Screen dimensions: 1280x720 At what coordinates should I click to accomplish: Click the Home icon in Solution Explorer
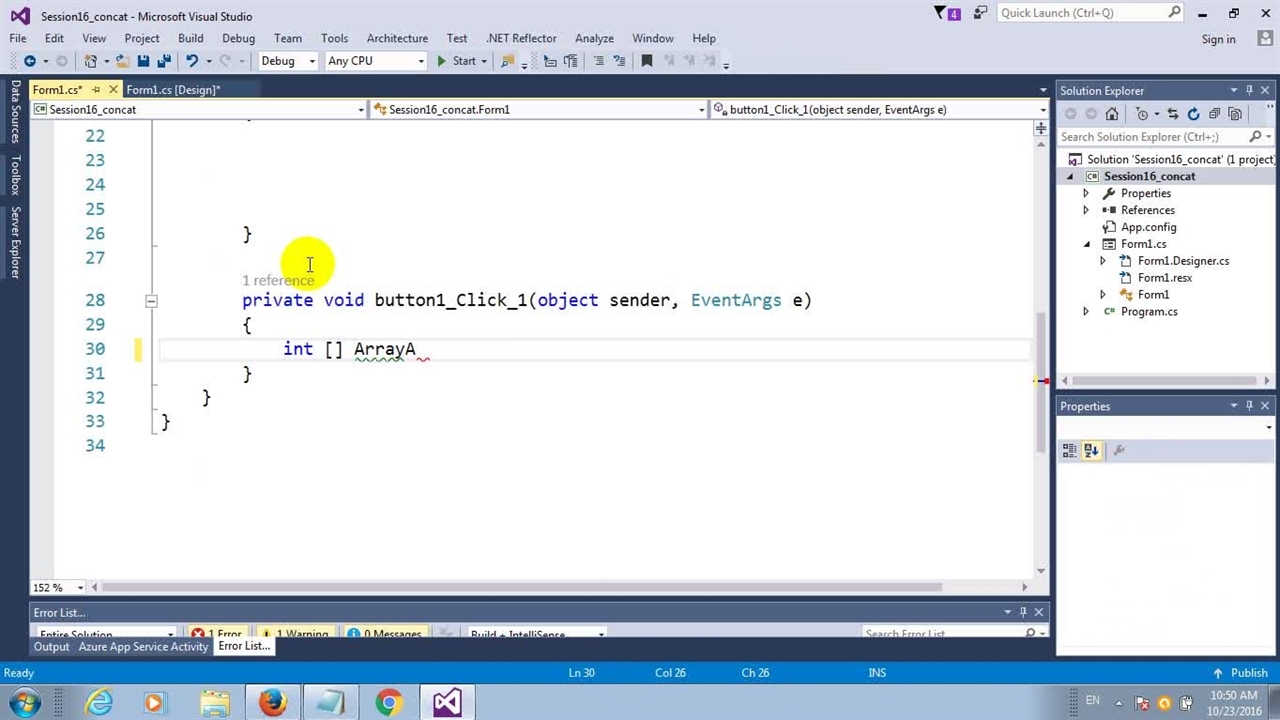coord(1112,114)
